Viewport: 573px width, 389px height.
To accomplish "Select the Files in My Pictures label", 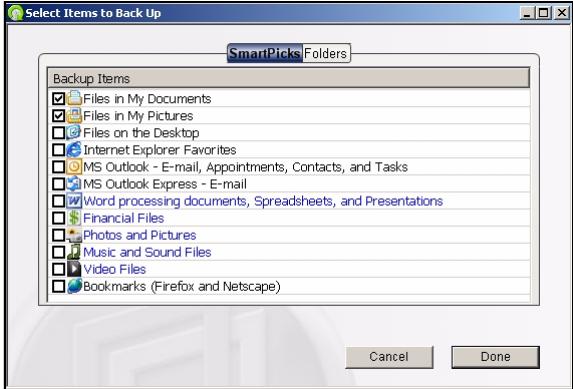I will tap(138, 116).
